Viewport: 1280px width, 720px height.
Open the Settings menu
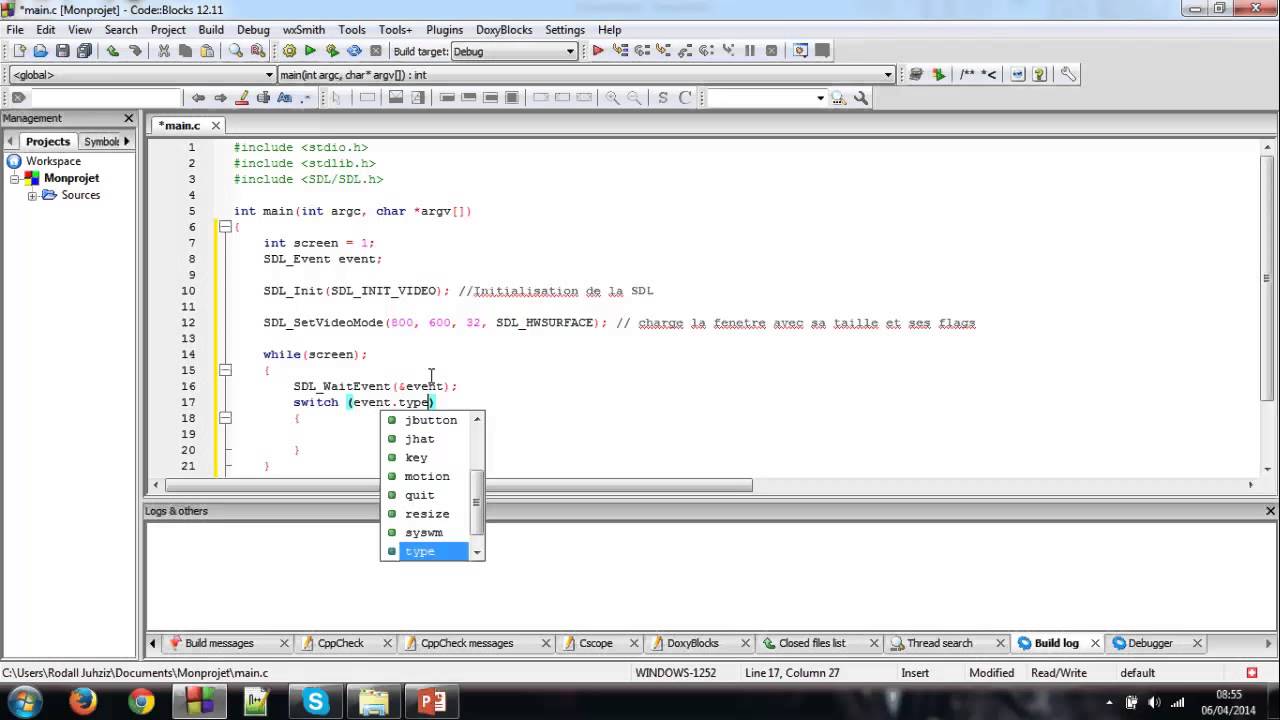tap(565, 30)
